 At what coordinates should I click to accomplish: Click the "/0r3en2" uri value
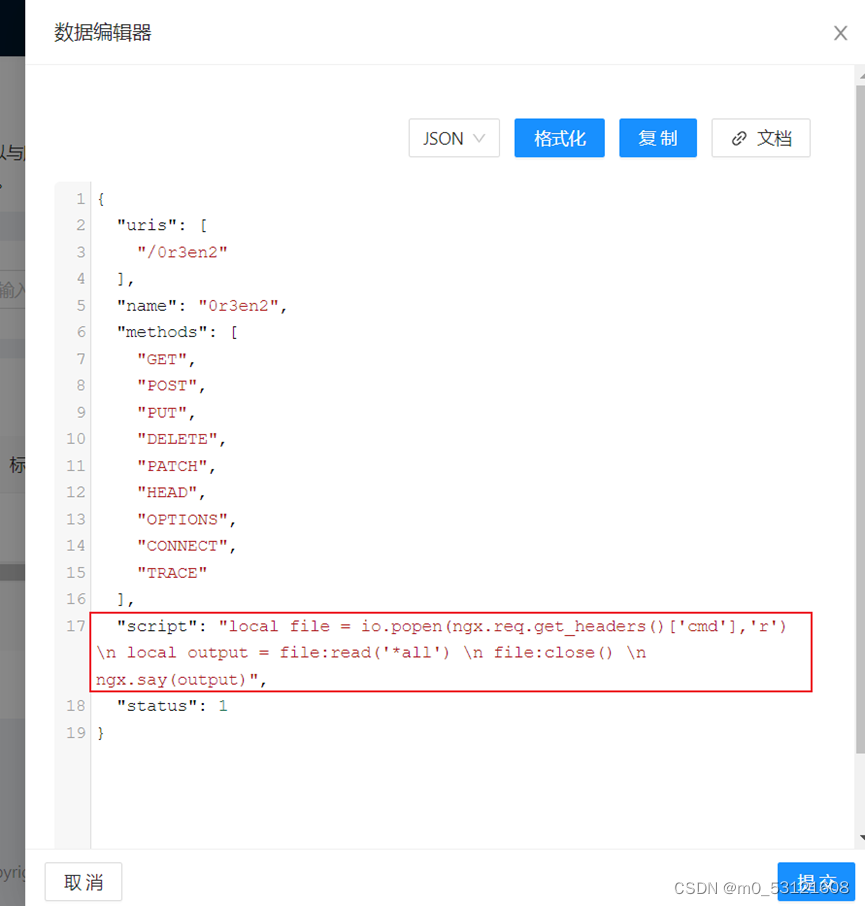pos(182,253)
